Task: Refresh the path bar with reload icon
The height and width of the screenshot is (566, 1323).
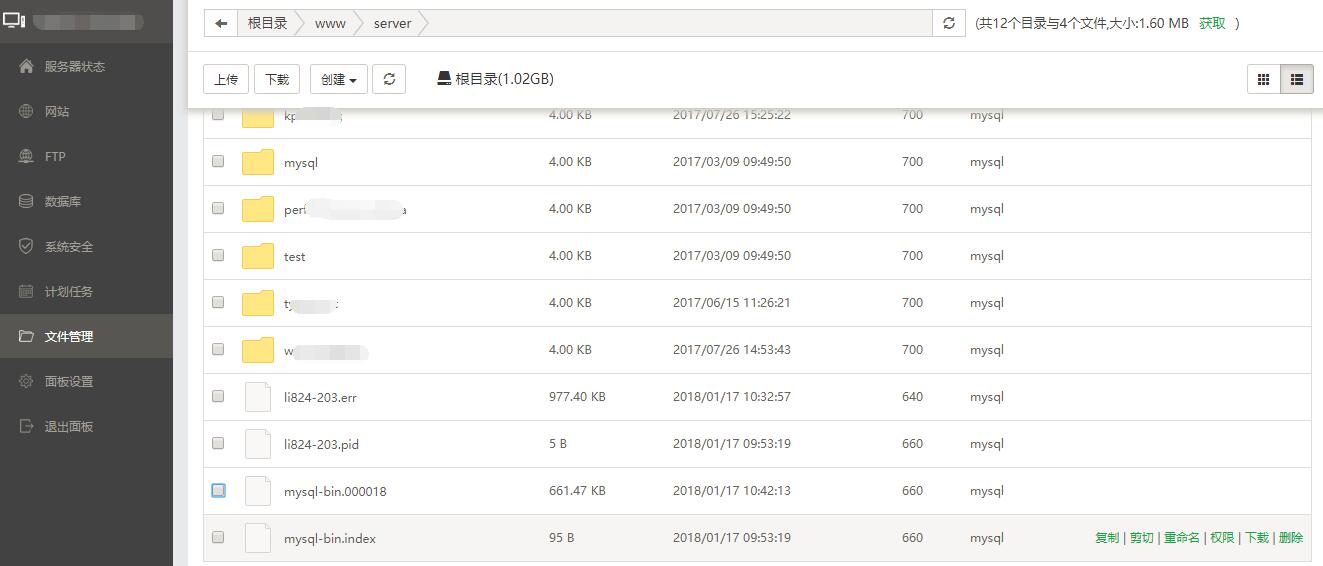Action: click(949, 23)
